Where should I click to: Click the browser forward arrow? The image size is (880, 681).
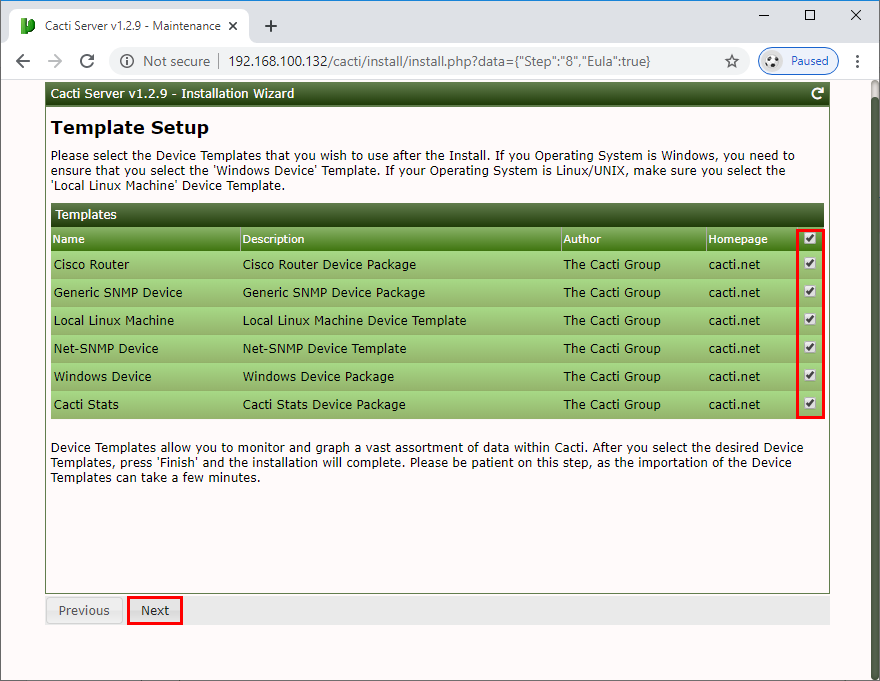[x=55, y=61]
